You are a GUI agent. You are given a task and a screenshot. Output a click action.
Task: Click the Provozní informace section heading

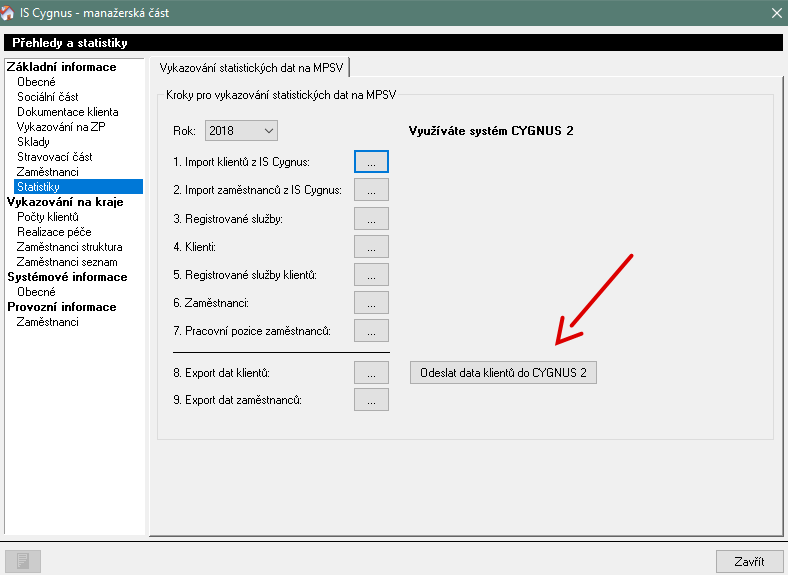click(62, 307)
